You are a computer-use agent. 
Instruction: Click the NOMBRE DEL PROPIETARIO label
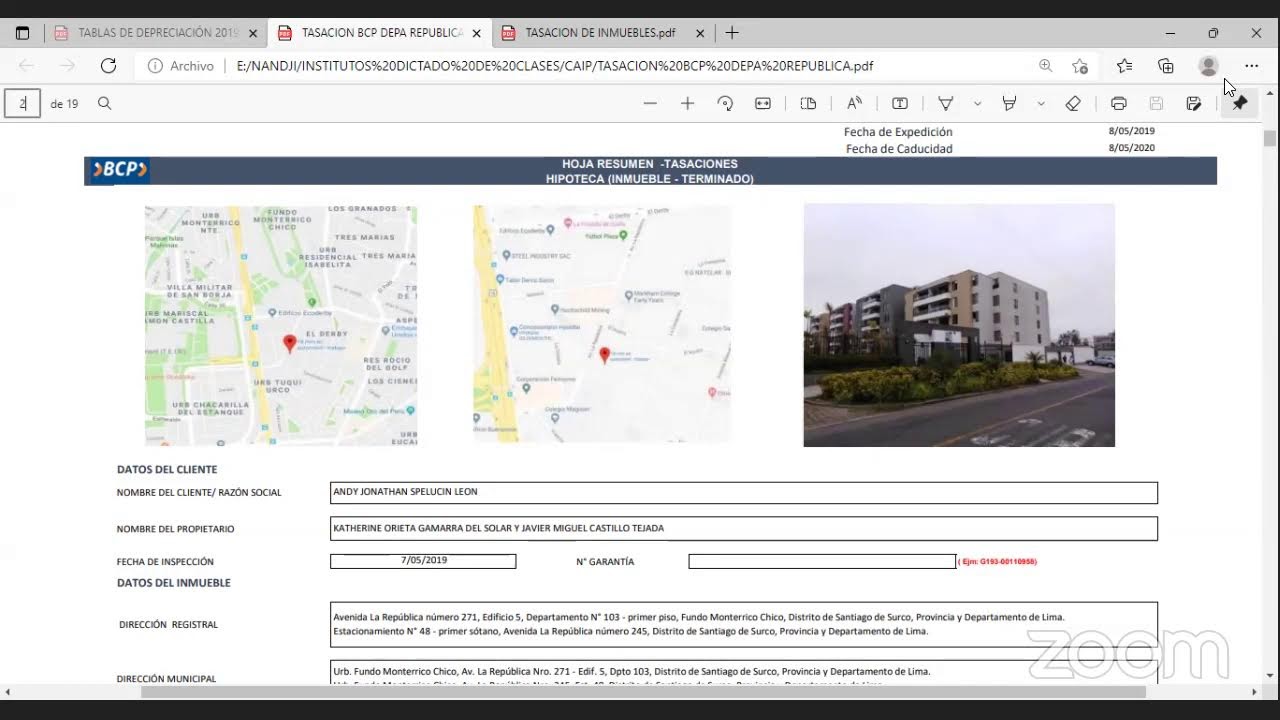[176, 529]
